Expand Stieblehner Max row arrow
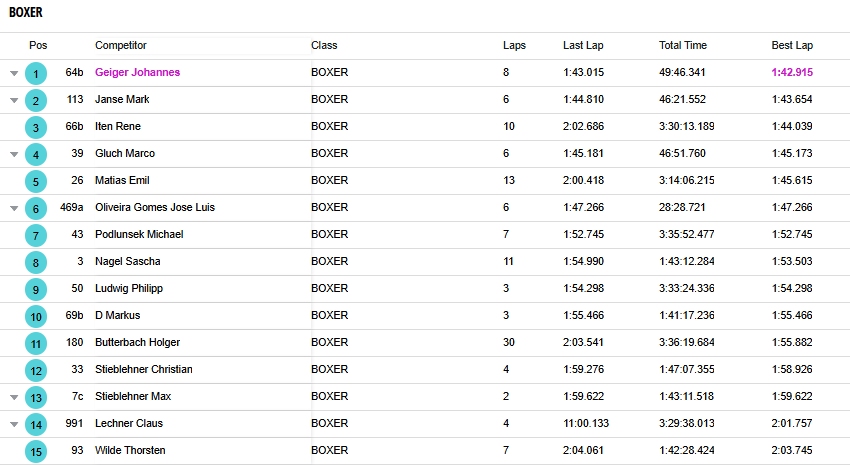This screenshot has width=850, height=472. point(14,397)
